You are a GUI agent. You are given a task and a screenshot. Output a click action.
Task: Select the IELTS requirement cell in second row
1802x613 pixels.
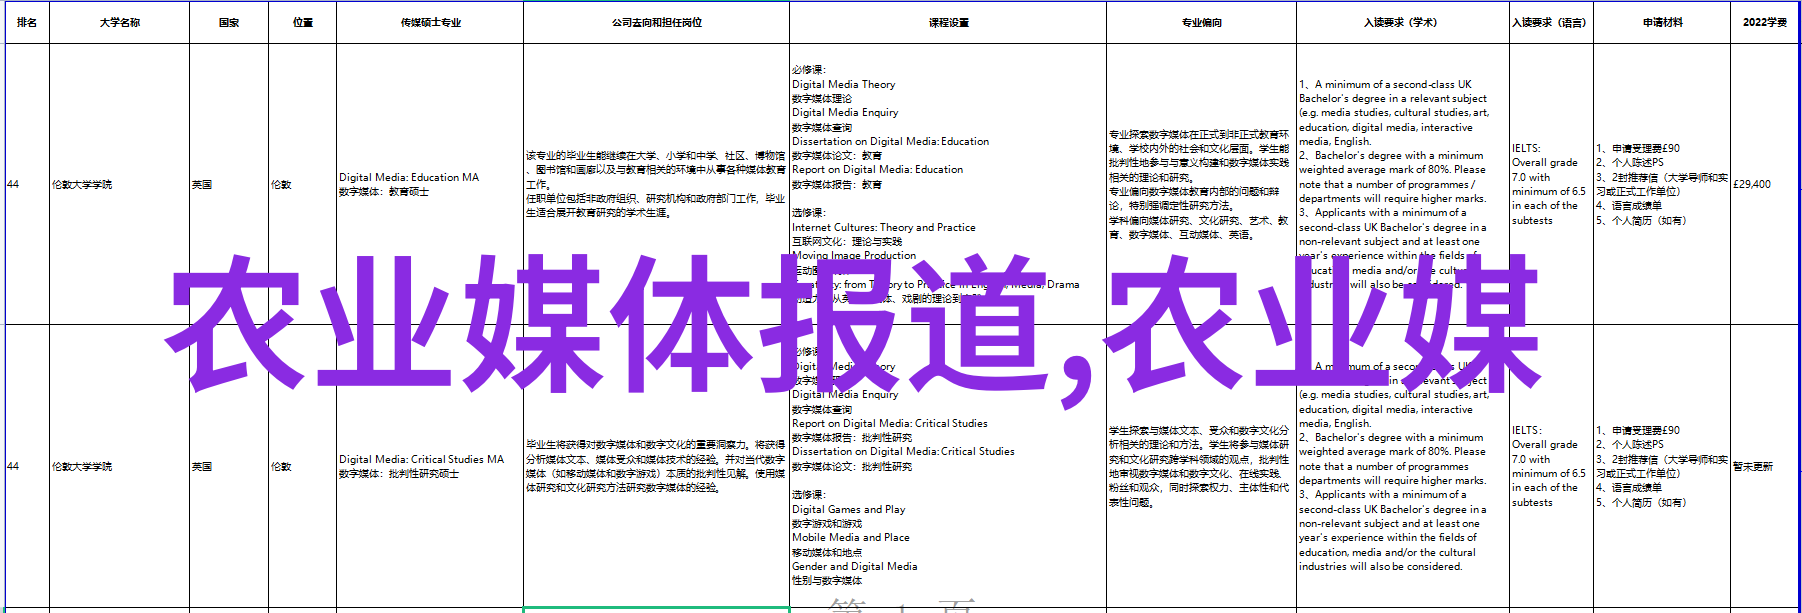click(x=1548, y=466)
